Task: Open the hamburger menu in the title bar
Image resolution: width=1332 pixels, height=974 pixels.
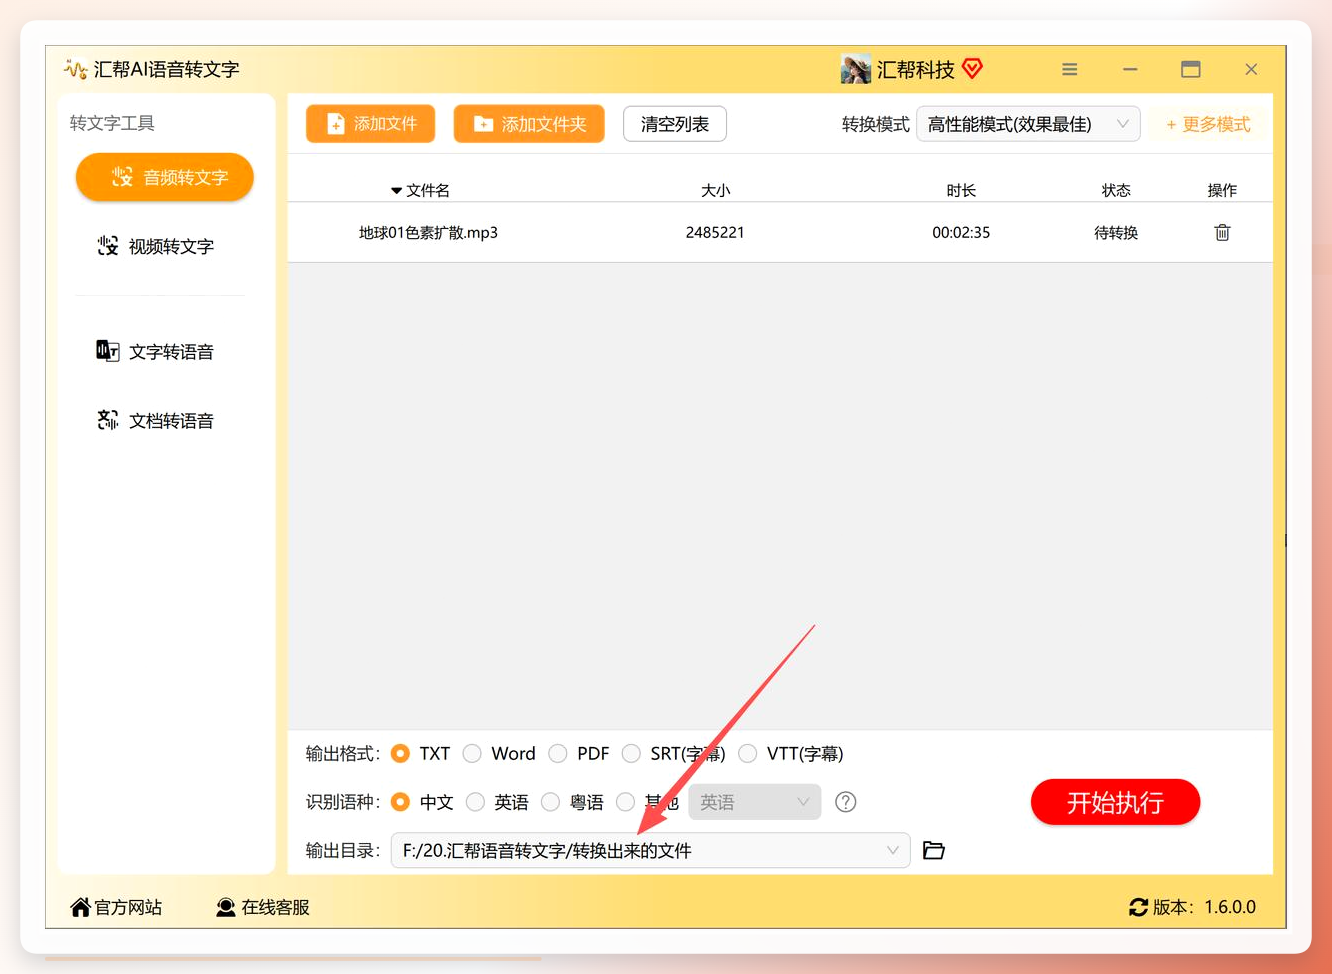Action: 1070,69
